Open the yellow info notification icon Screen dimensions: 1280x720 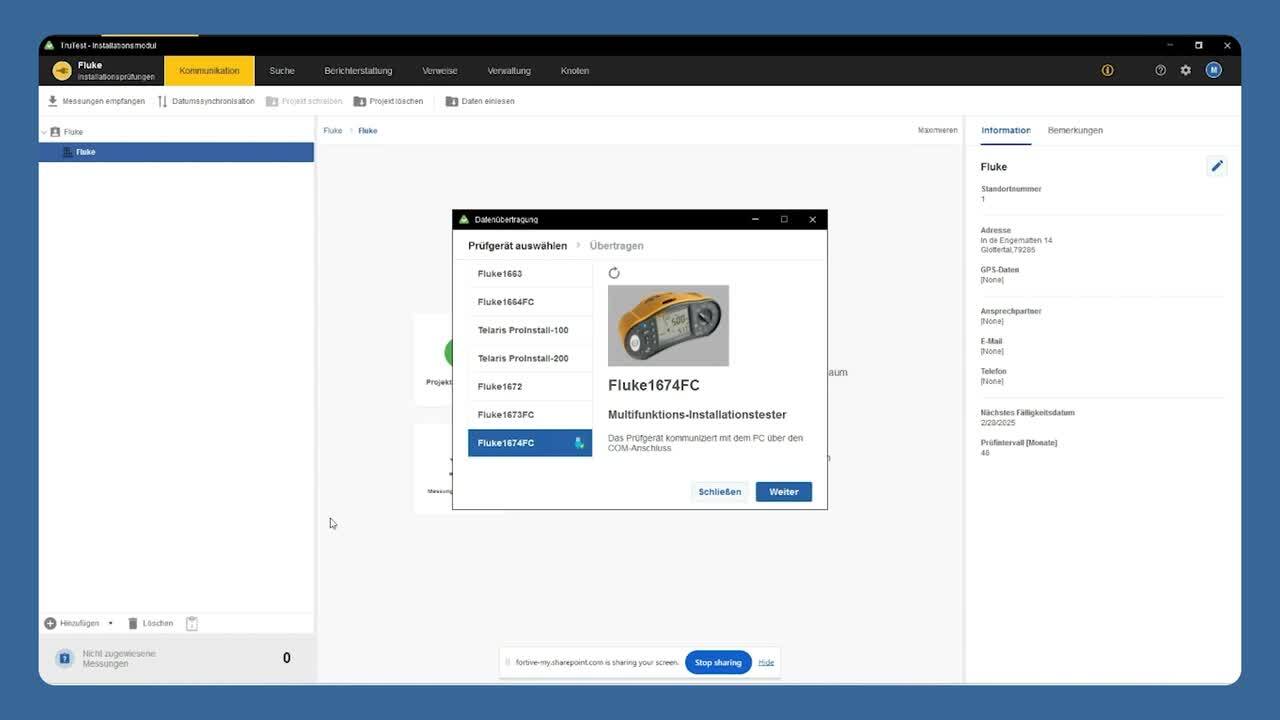[1107, 70]
